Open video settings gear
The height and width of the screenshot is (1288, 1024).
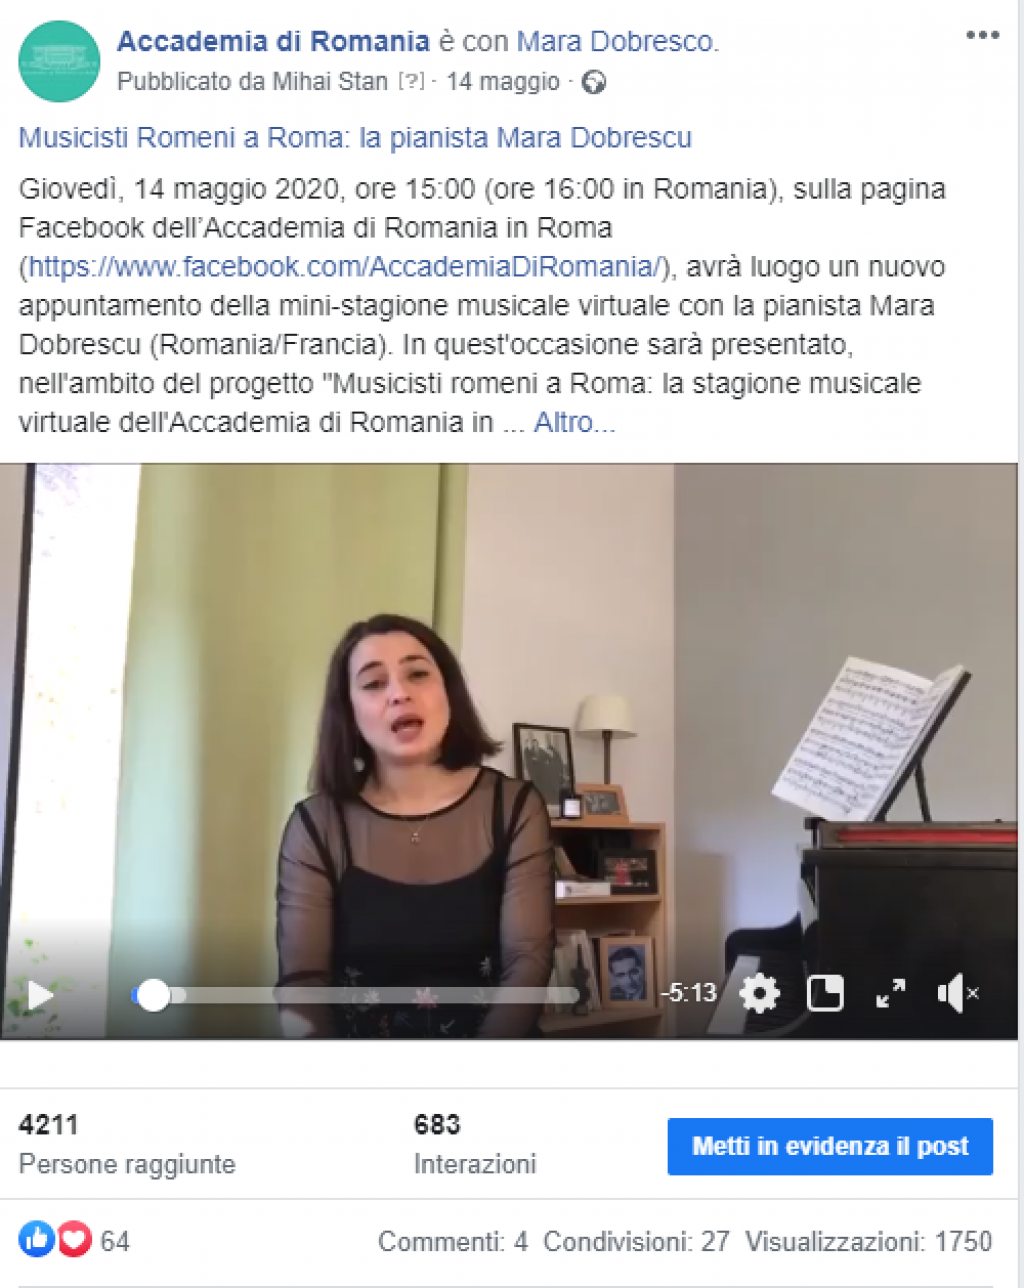pos(759,993)
